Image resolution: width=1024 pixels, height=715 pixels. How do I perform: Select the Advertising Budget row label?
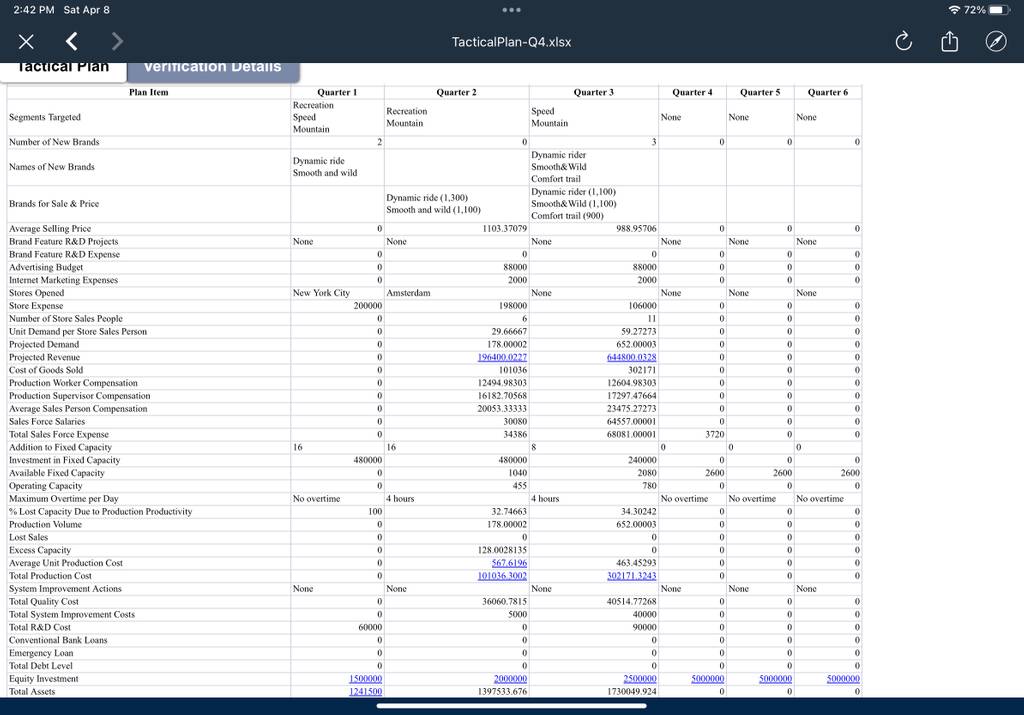click(x=46, y=267)
